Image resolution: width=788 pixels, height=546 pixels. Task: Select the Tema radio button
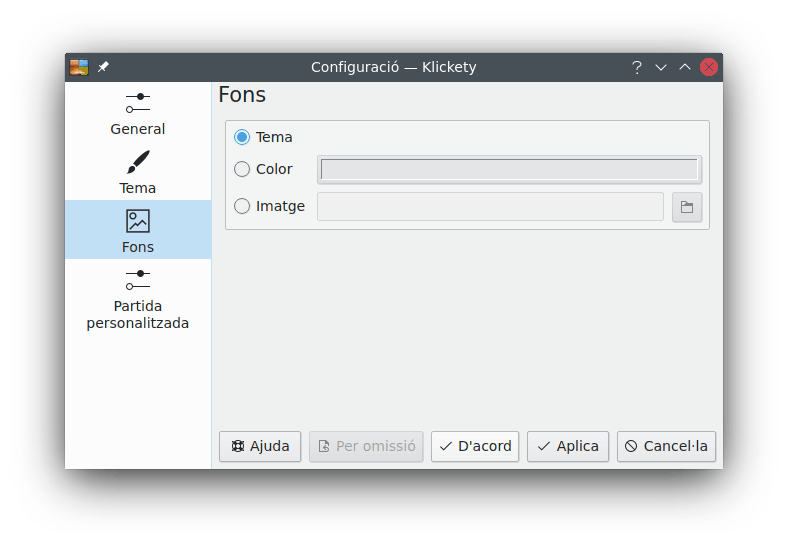pos(242,137)
